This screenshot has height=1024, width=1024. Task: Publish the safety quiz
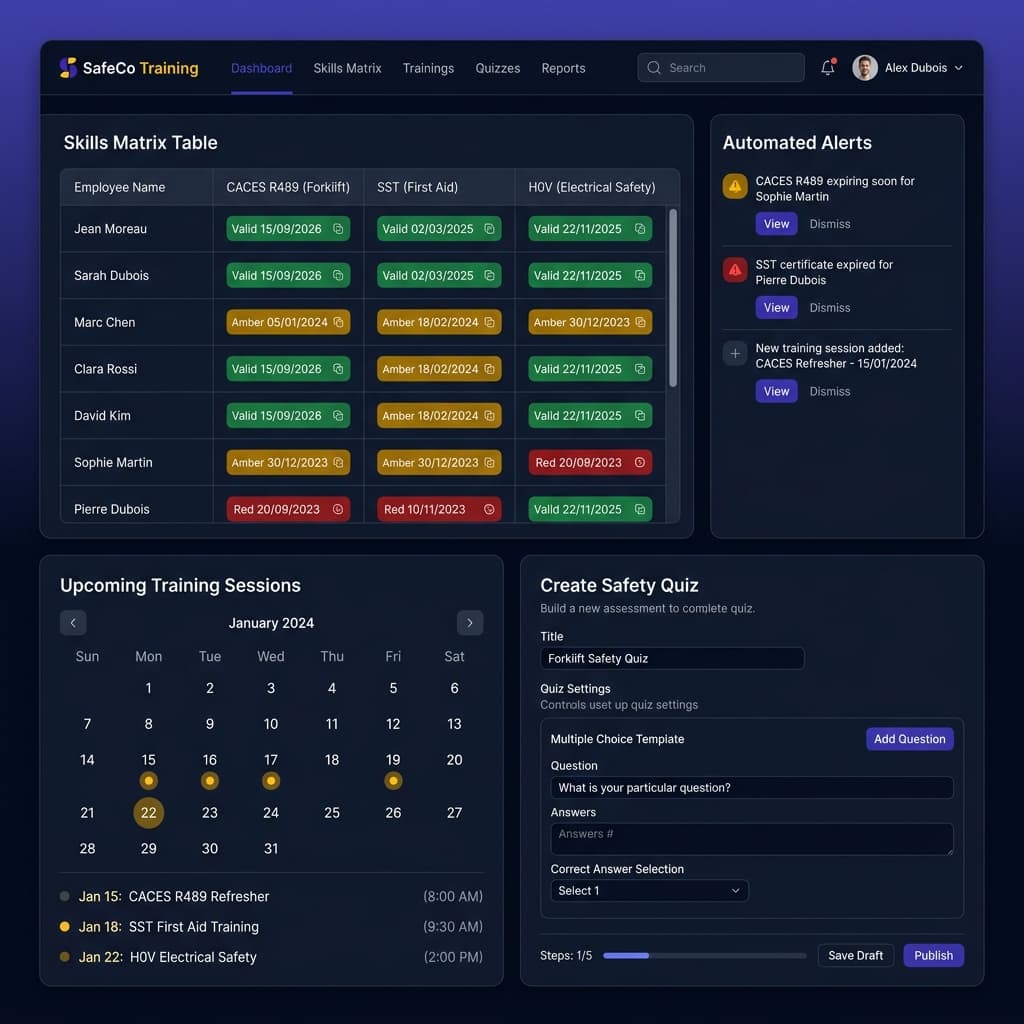tap(933, 955)
